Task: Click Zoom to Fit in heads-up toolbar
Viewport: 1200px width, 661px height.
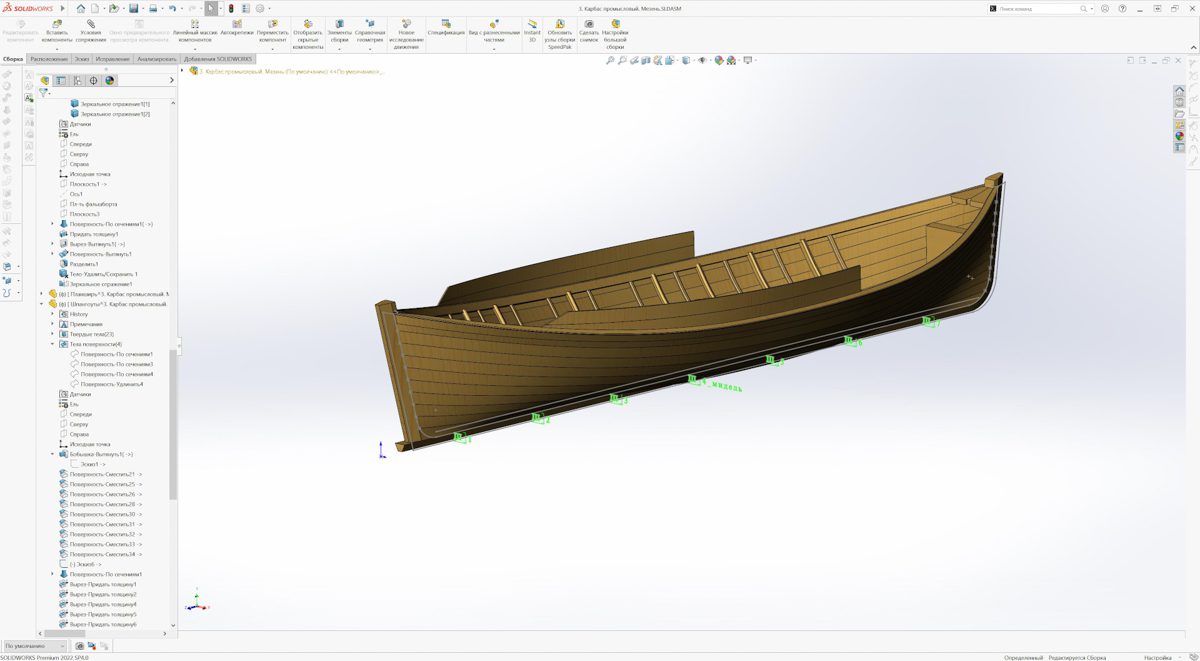Action: (x=610, y=61)
